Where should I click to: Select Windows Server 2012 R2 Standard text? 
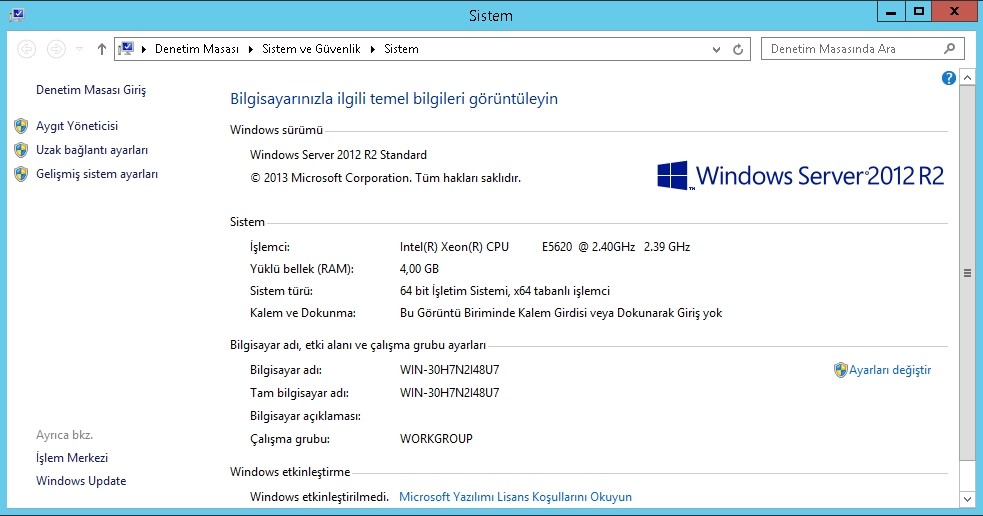point(339,155)
